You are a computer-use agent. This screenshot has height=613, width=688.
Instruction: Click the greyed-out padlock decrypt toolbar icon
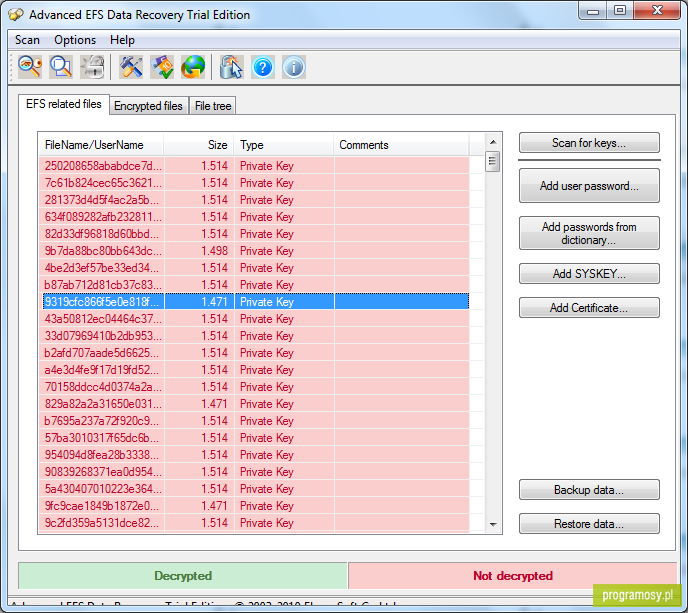tap(92, 67)
